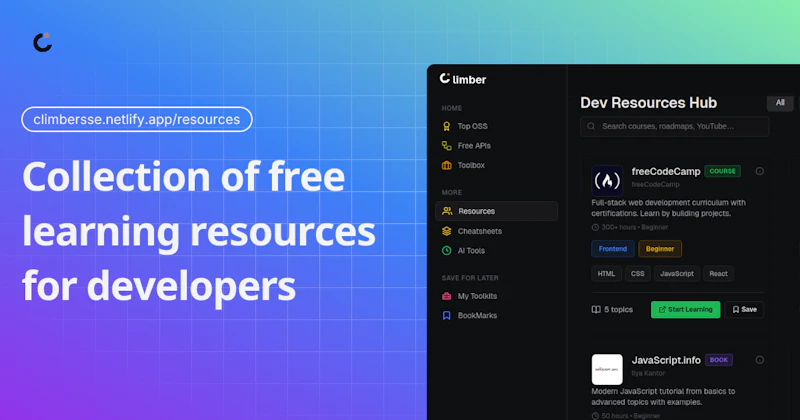Click the React topic chip
This screenshot has height=420, width=800.
click(718, 274)
